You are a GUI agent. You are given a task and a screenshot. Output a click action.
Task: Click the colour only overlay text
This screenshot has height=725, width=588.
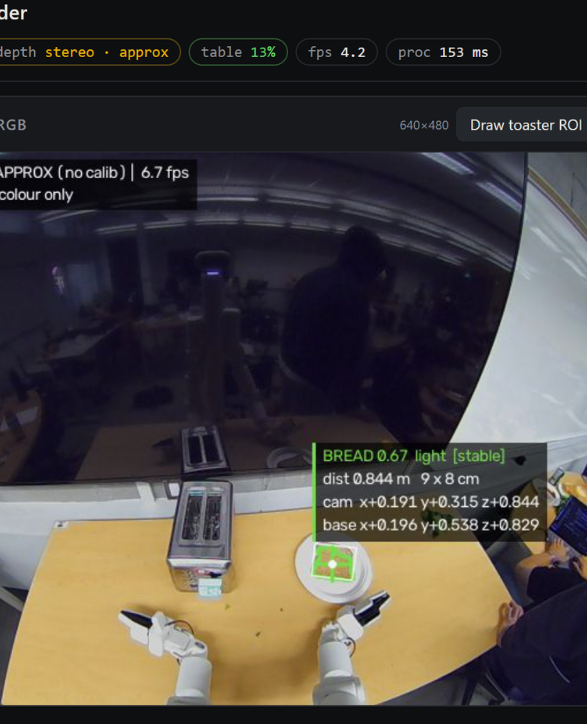tap(36, 195)
